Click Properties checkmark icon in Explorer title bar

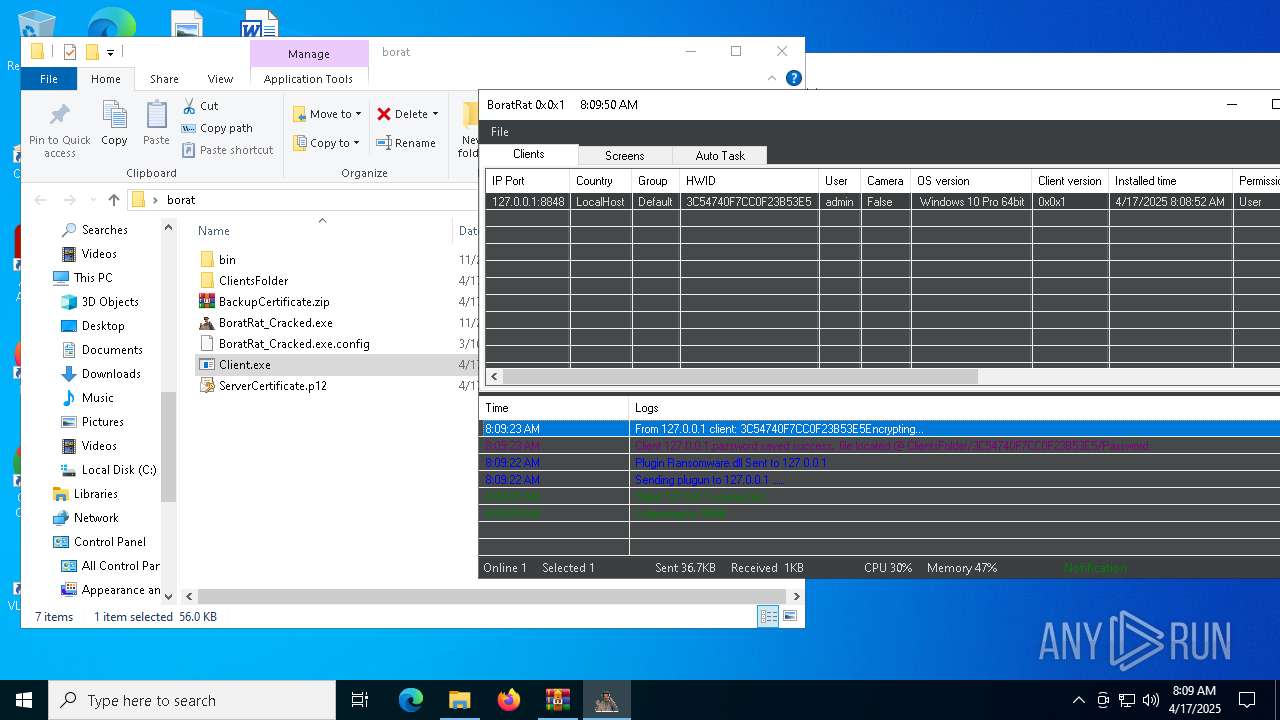69,52
